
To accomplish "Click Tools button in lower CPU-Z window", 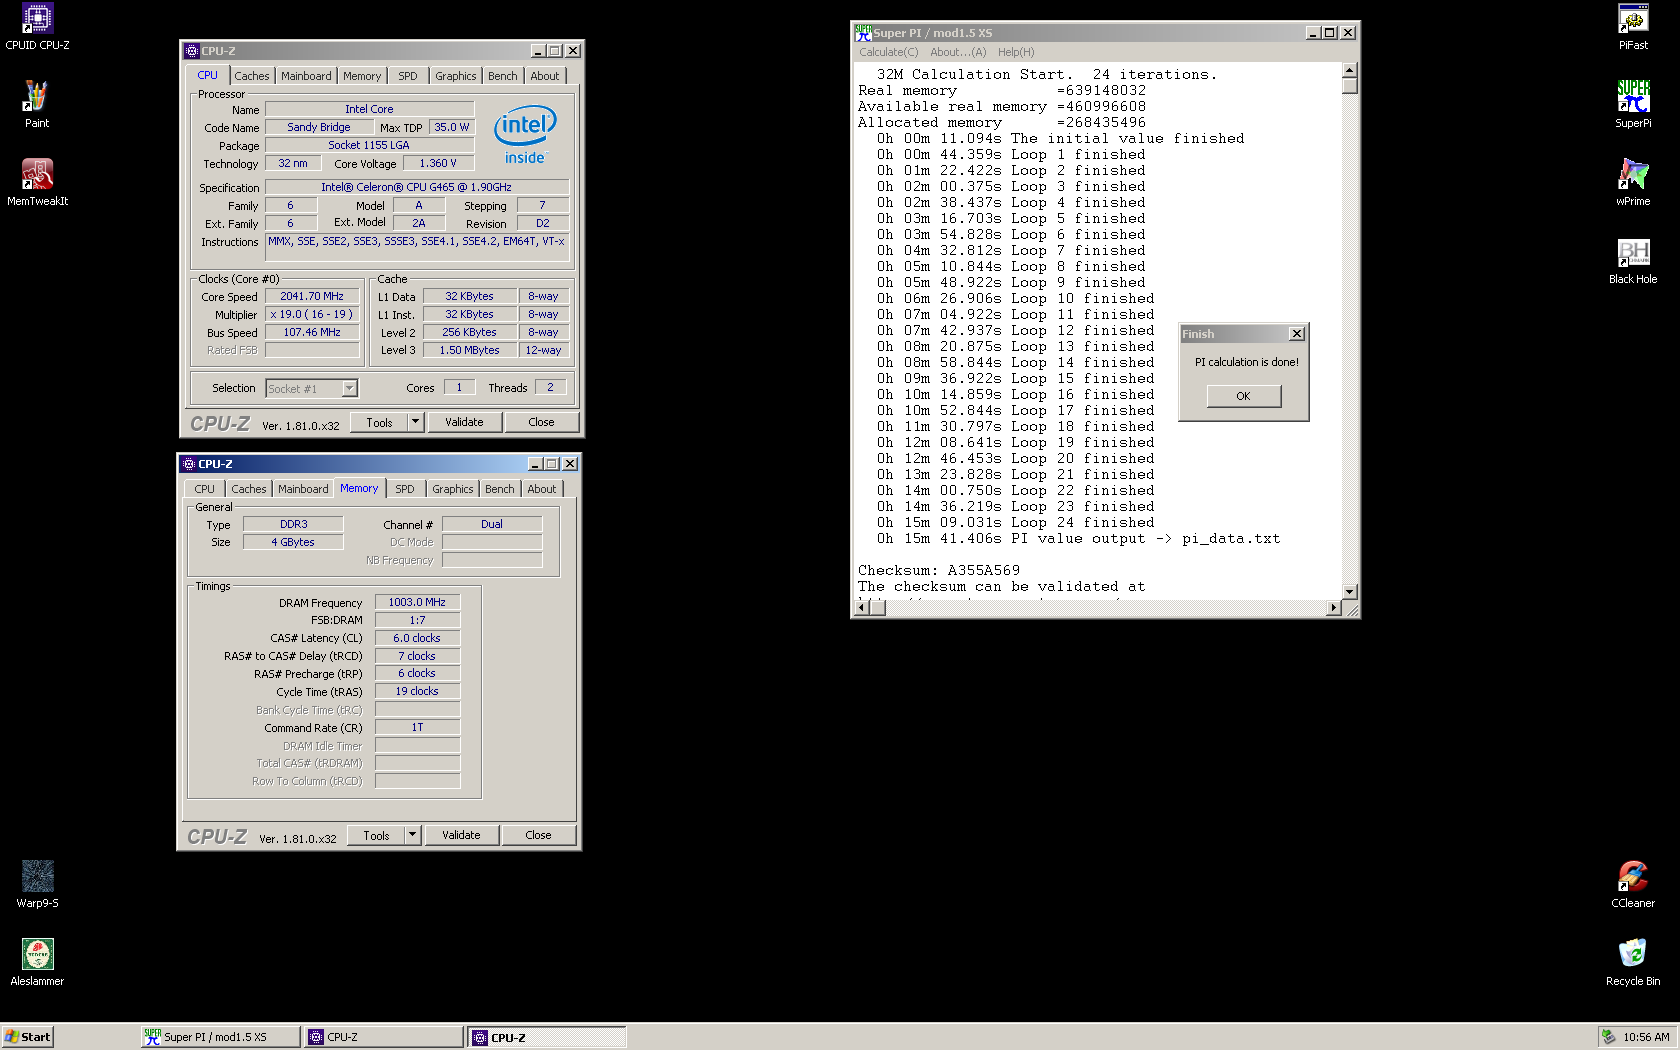I will (x=376, y=835).
